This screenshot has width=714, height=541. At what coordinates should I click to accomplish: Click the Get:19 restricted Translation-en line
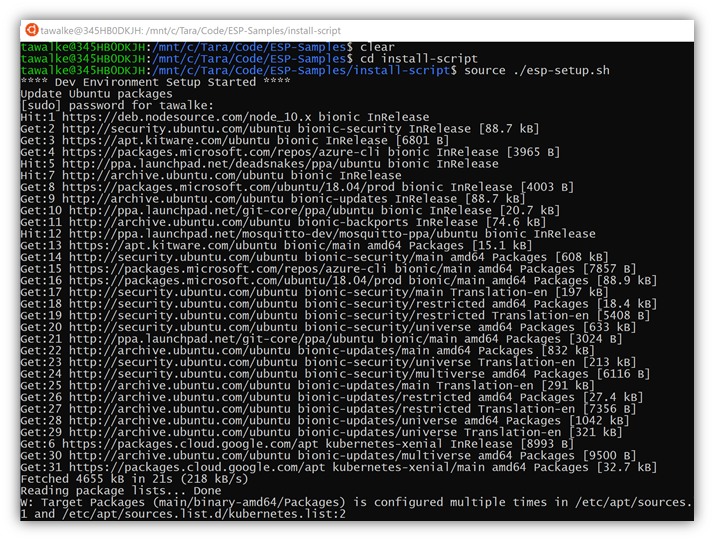pos(335,316)
